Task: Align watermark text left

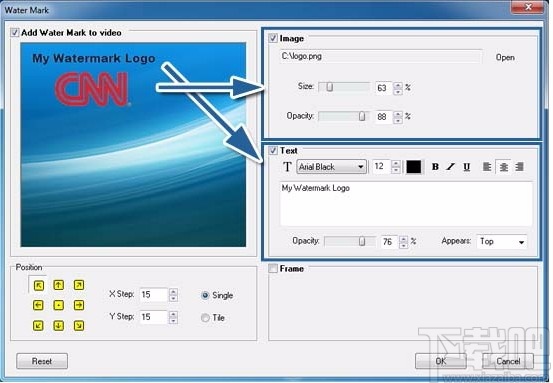Action: pos(487,167)
